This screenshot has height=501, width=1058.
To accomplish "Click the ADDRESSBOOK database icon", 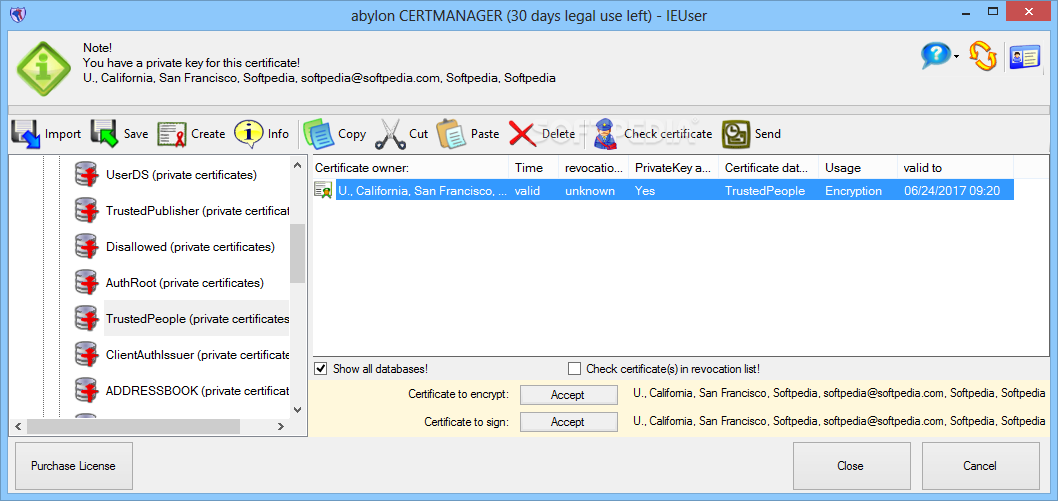I will pyautogui.click(x=86, y=390).
